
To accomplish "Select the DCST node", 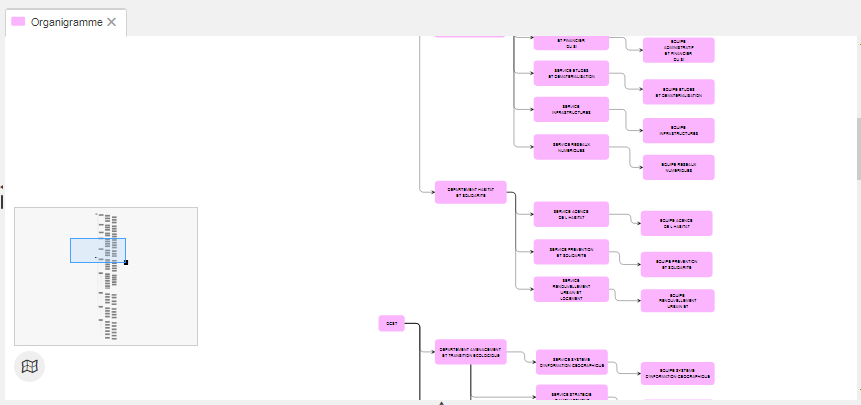I will click(391, 323).
